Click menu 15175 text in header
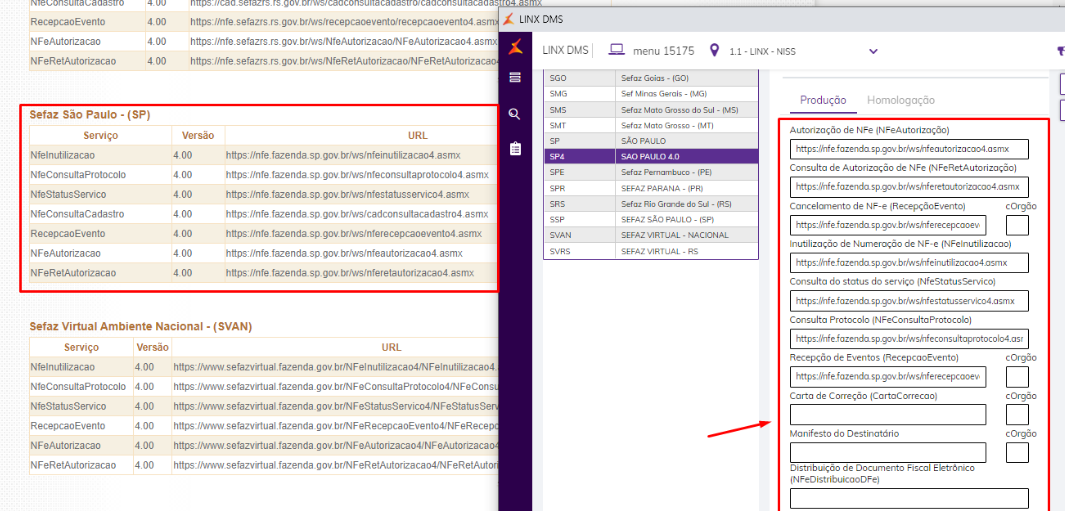 click(664, 51)
